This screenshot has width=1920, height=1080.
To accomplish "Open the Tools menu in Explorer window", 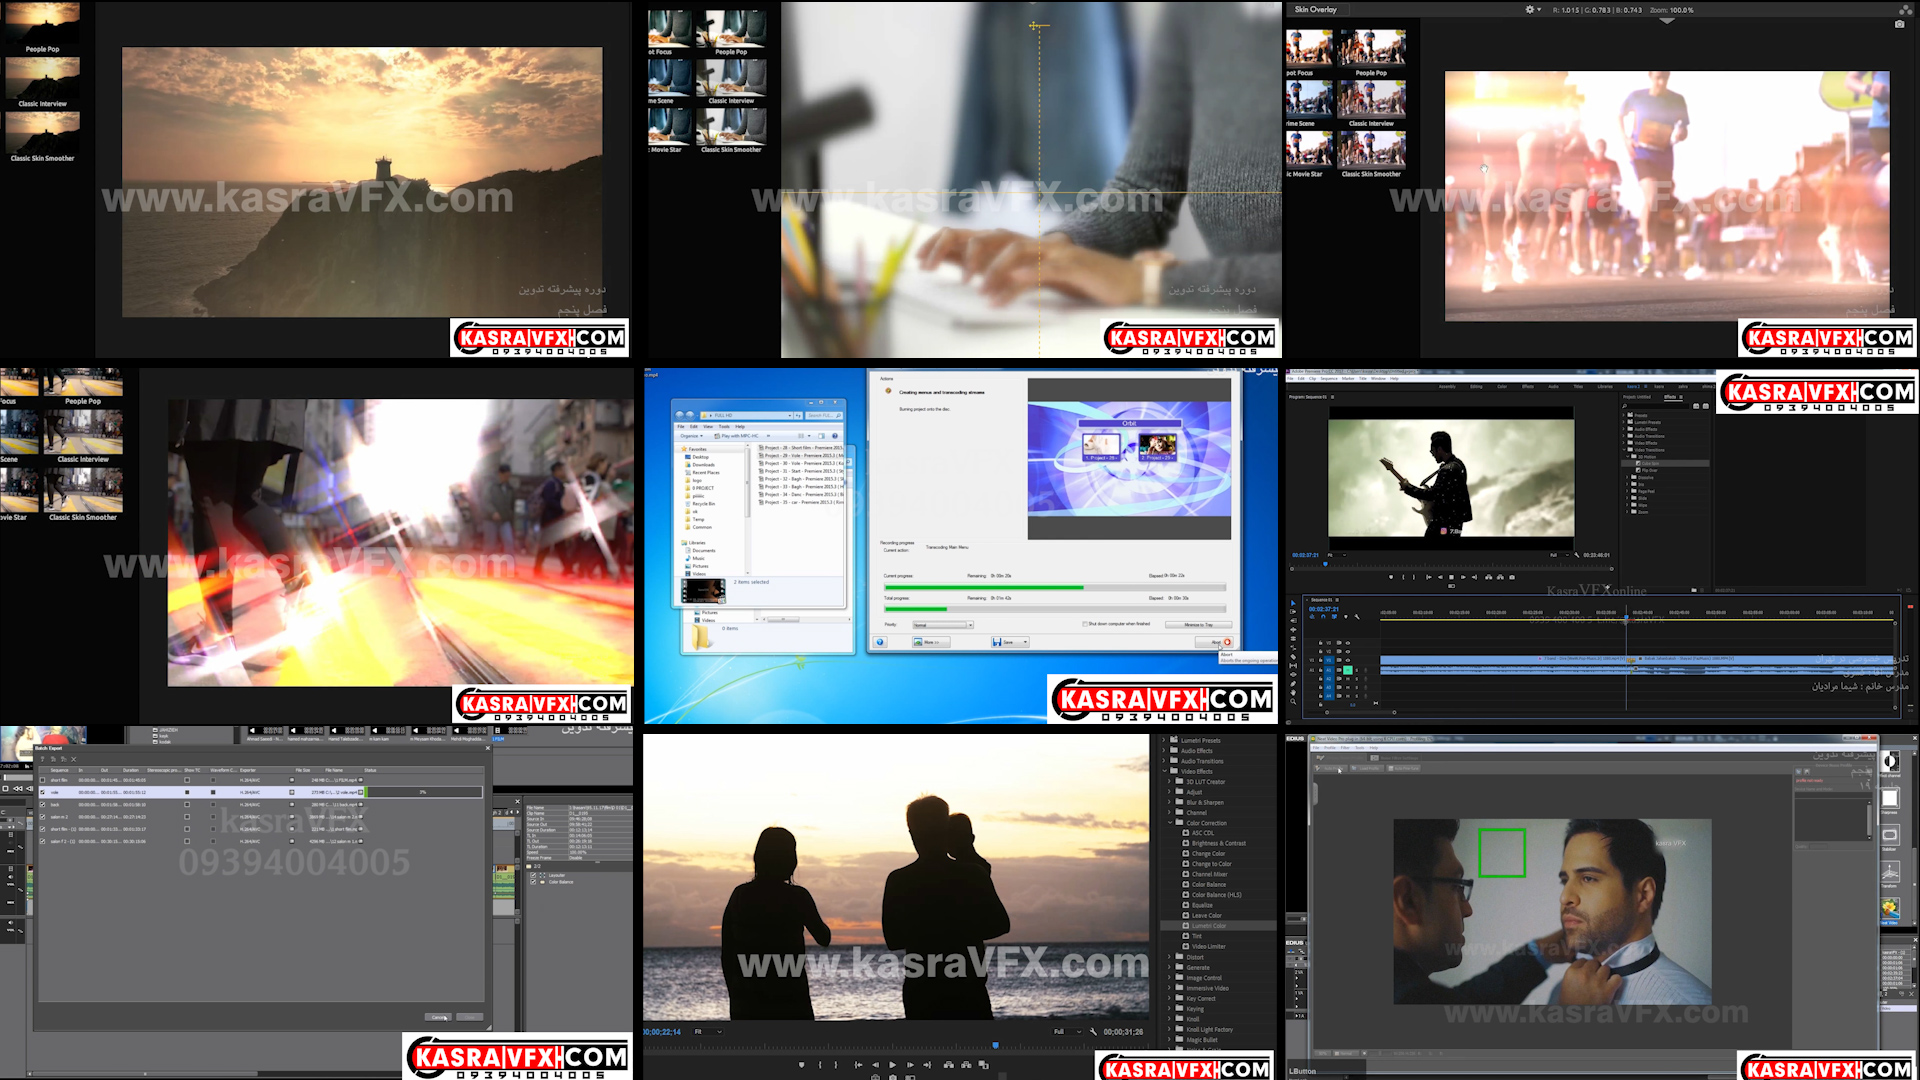I will click(724, 427).
